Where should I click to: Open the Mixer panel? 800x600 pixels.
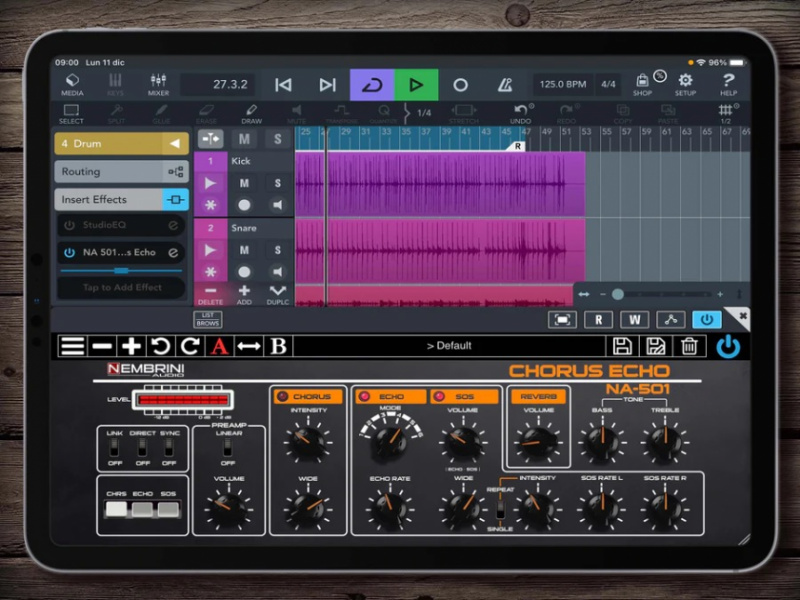158,85
